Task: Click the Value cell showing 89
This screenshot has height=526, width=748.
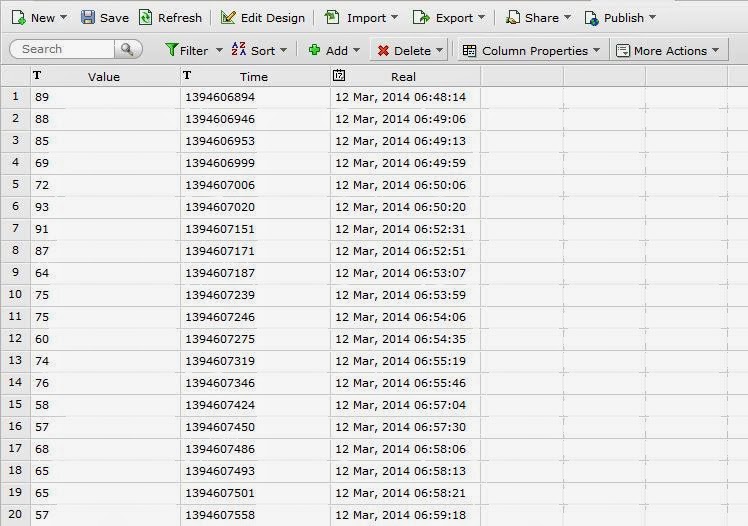Action: pos(105,97)
